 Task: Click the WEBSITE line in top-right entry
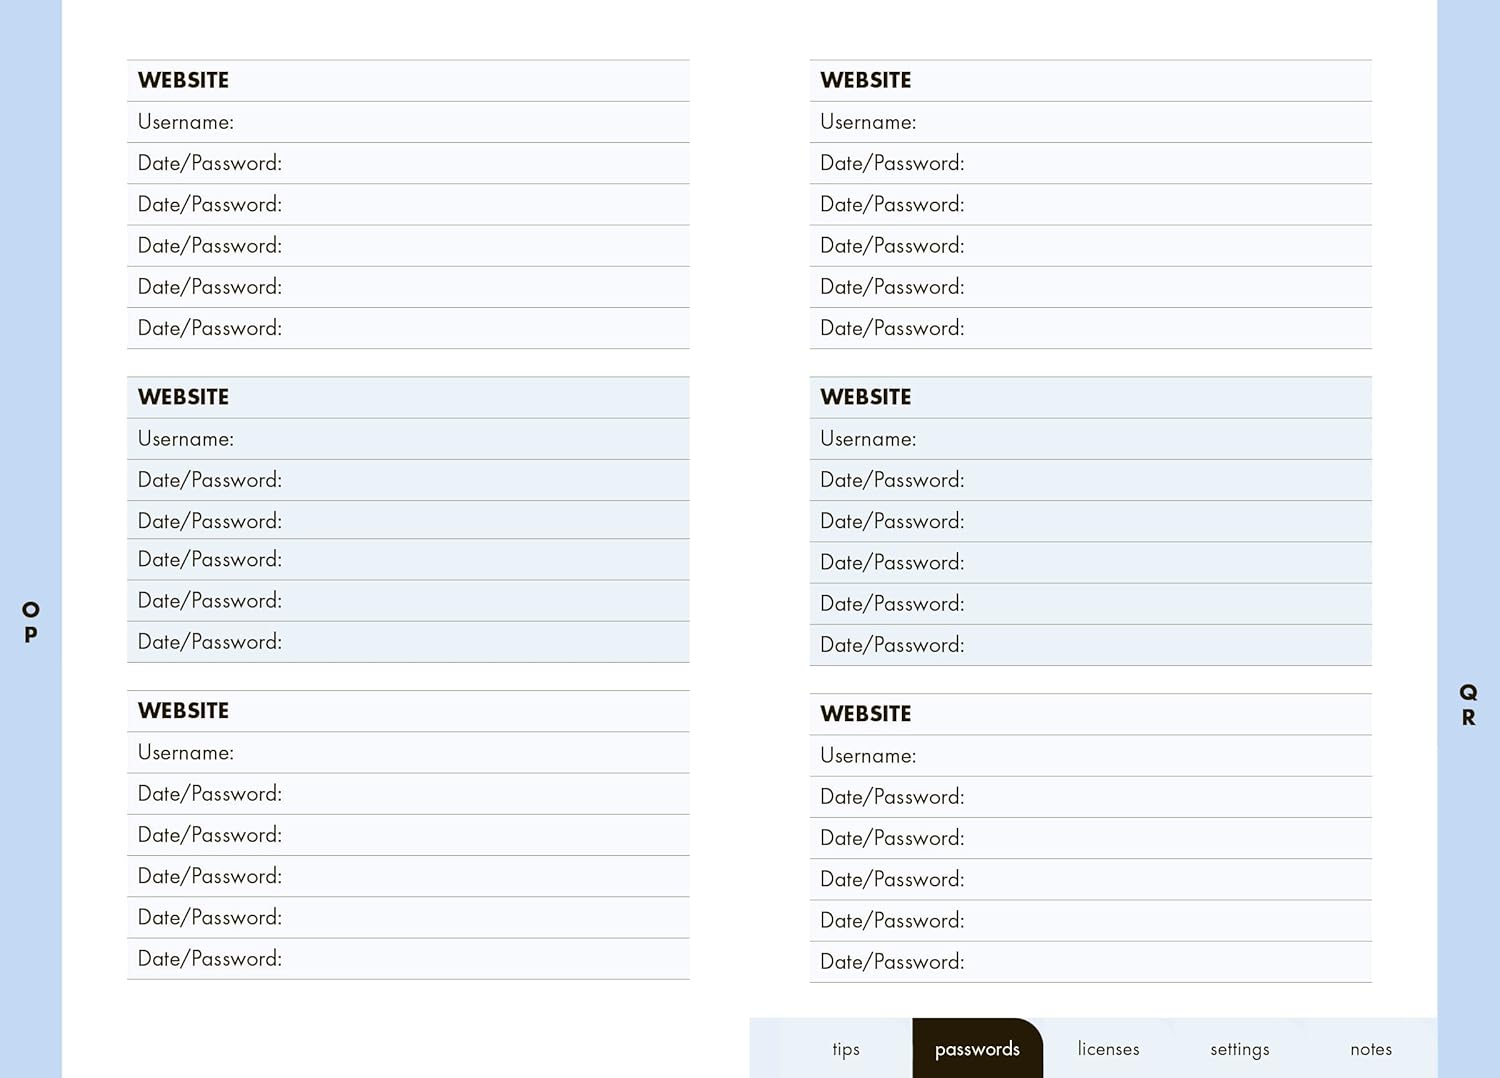[1090, 81]
